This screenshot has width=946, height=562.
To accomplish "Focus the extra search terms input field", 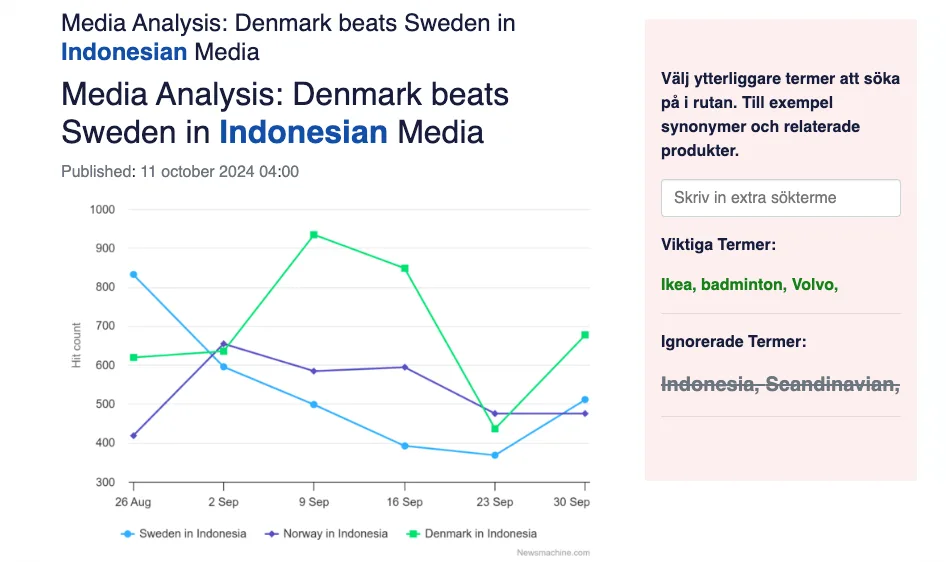I will [780, 198].
